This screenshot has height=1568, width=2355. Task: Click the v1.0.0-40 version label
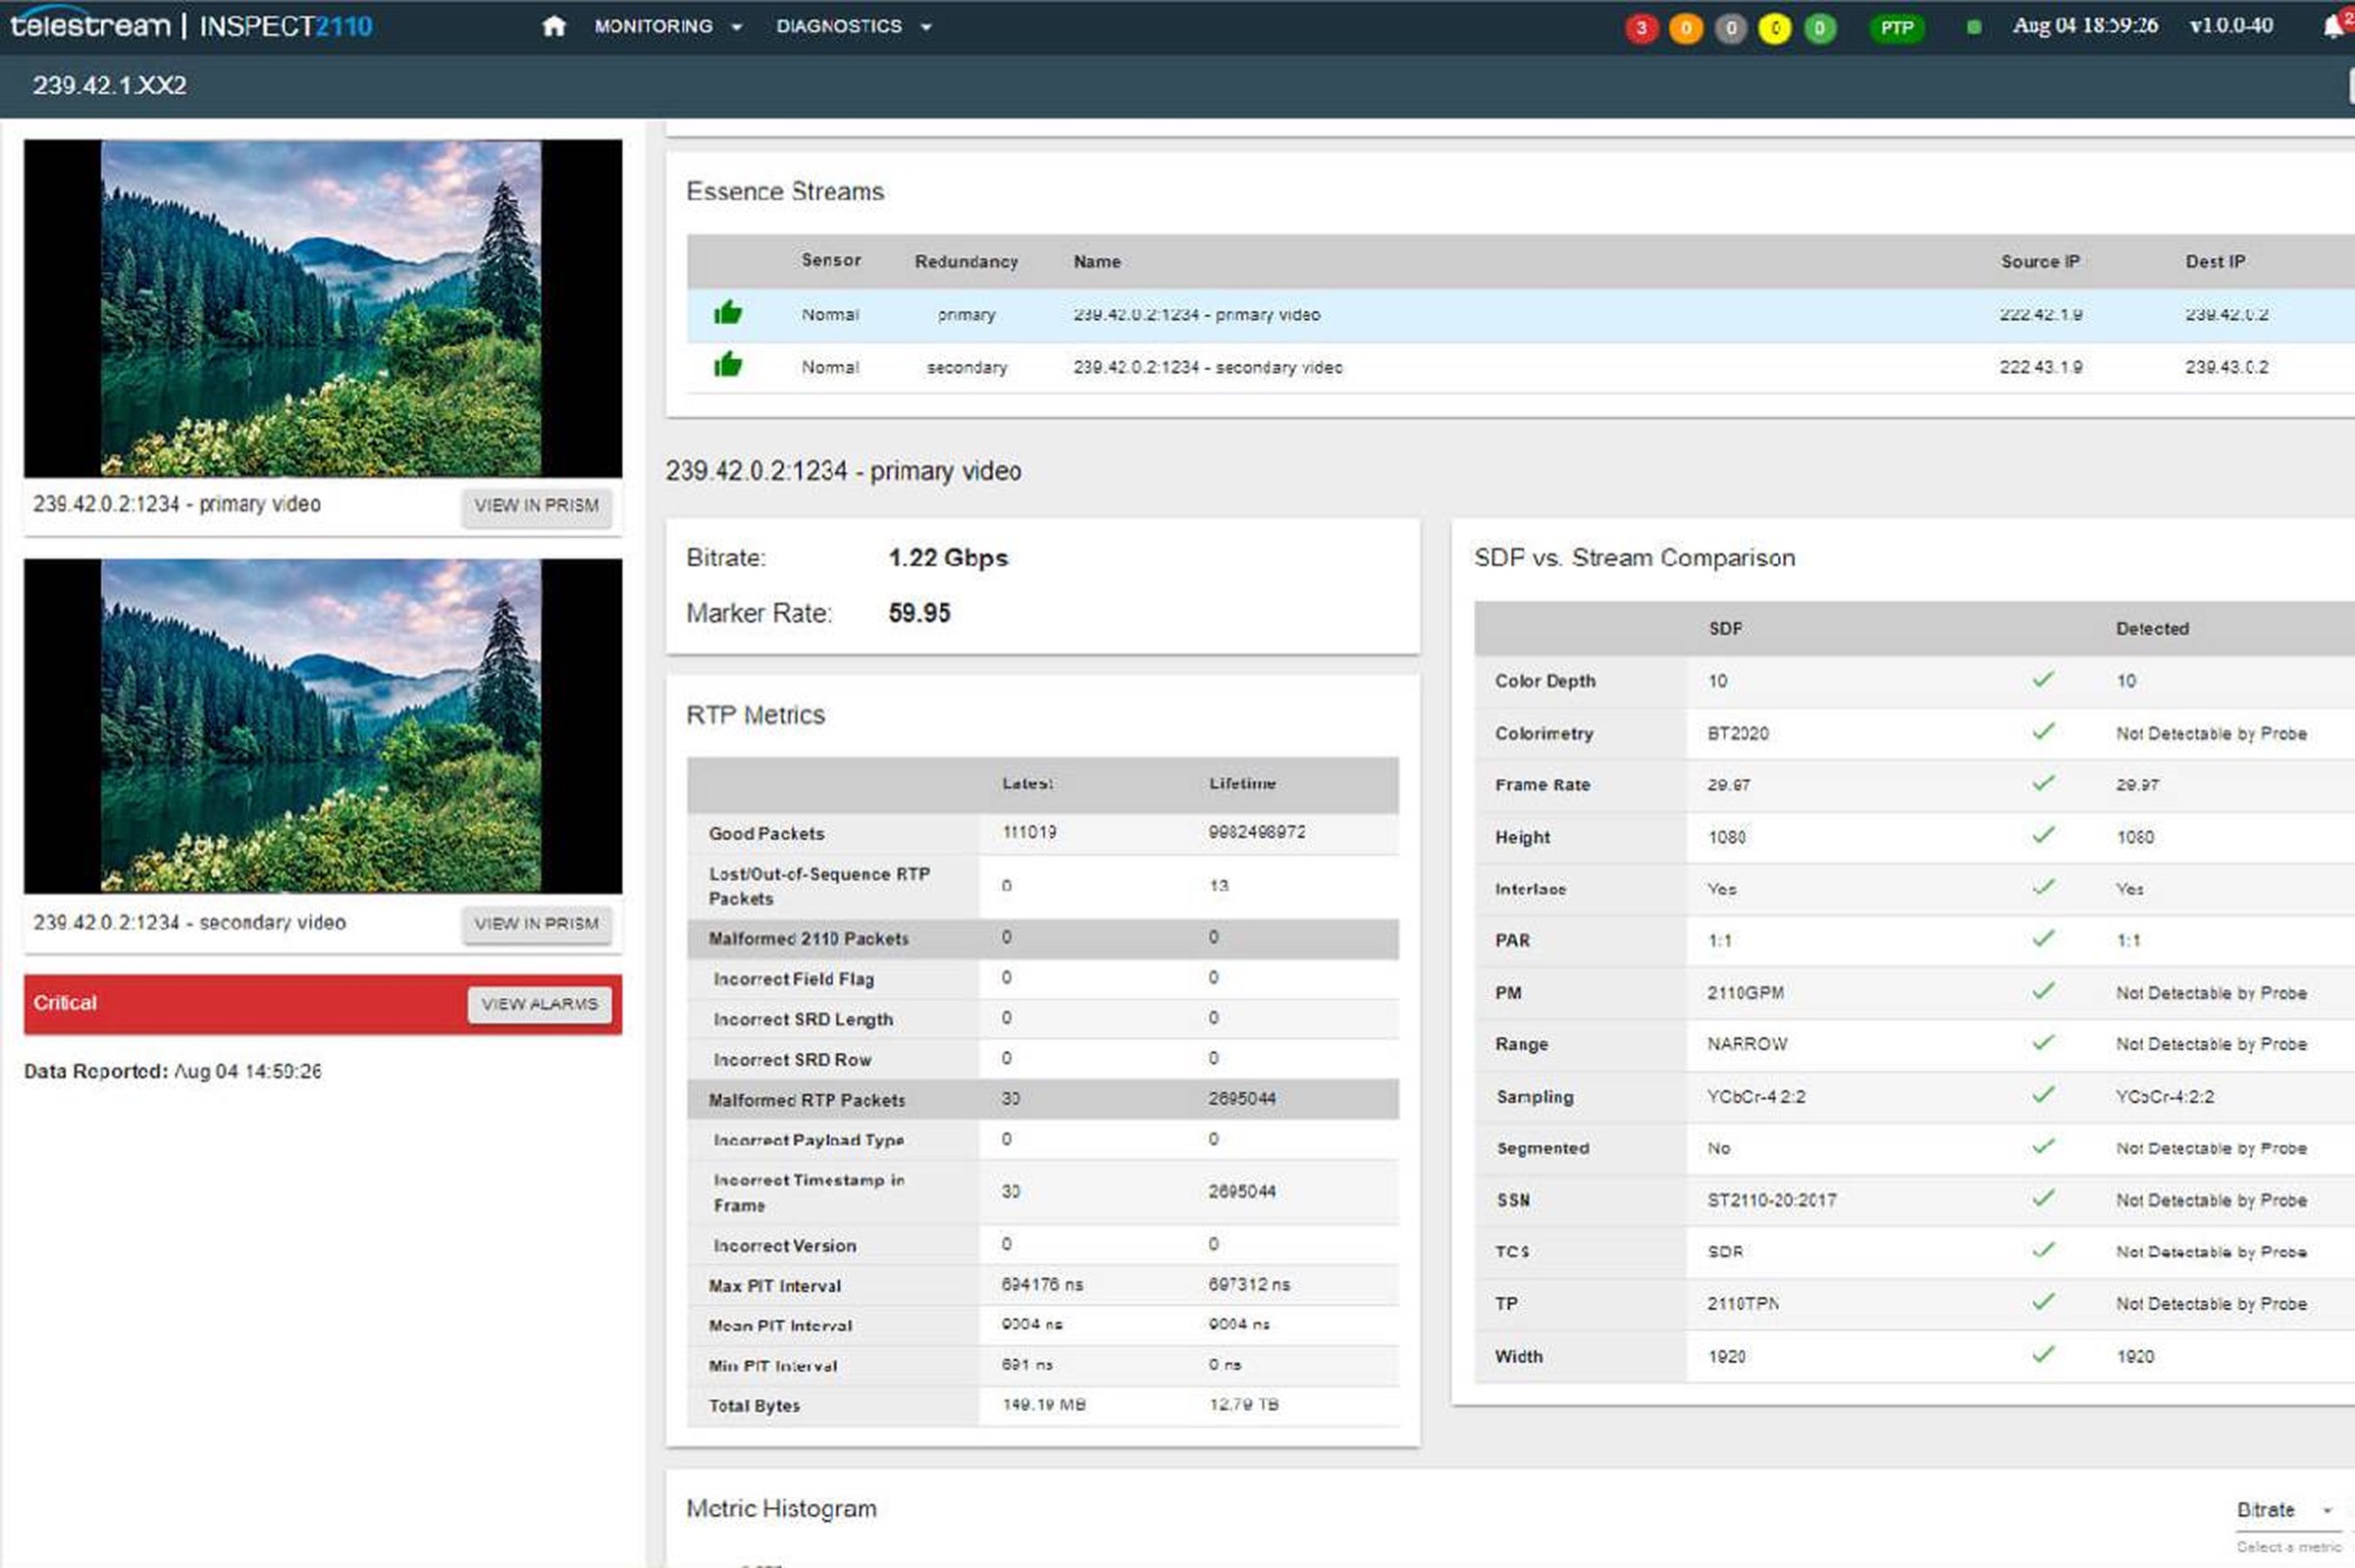pos(2231,25)
